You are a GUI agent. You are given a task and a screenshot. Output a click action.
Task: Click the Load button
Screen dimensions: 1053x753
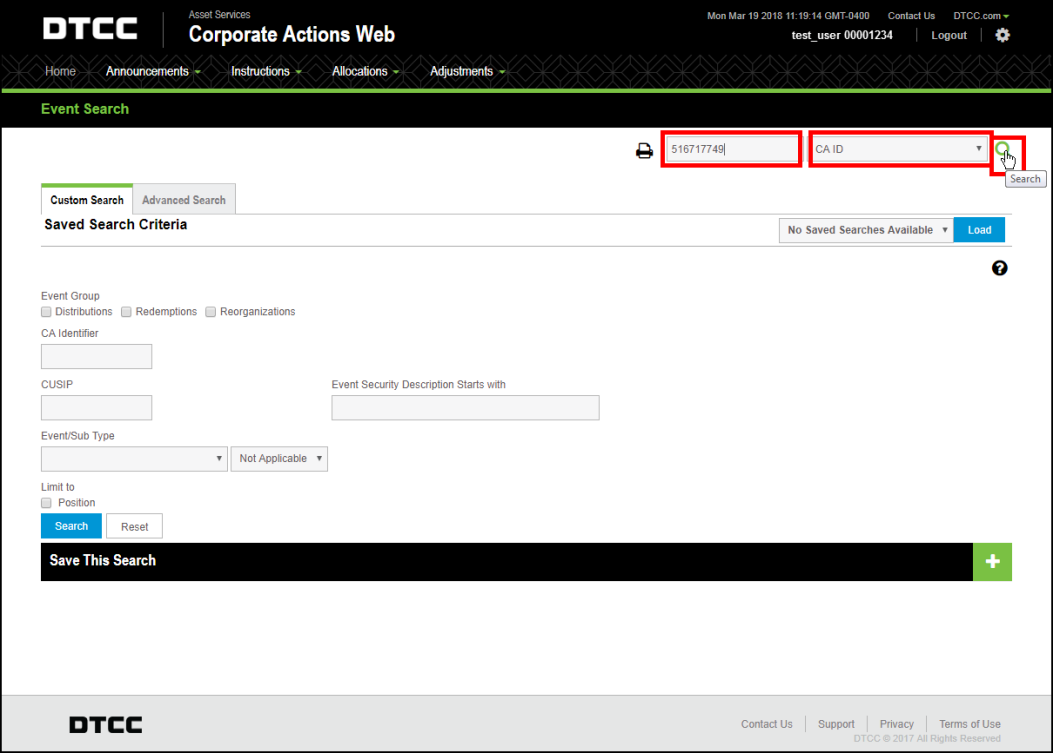[x=979, y=230]
